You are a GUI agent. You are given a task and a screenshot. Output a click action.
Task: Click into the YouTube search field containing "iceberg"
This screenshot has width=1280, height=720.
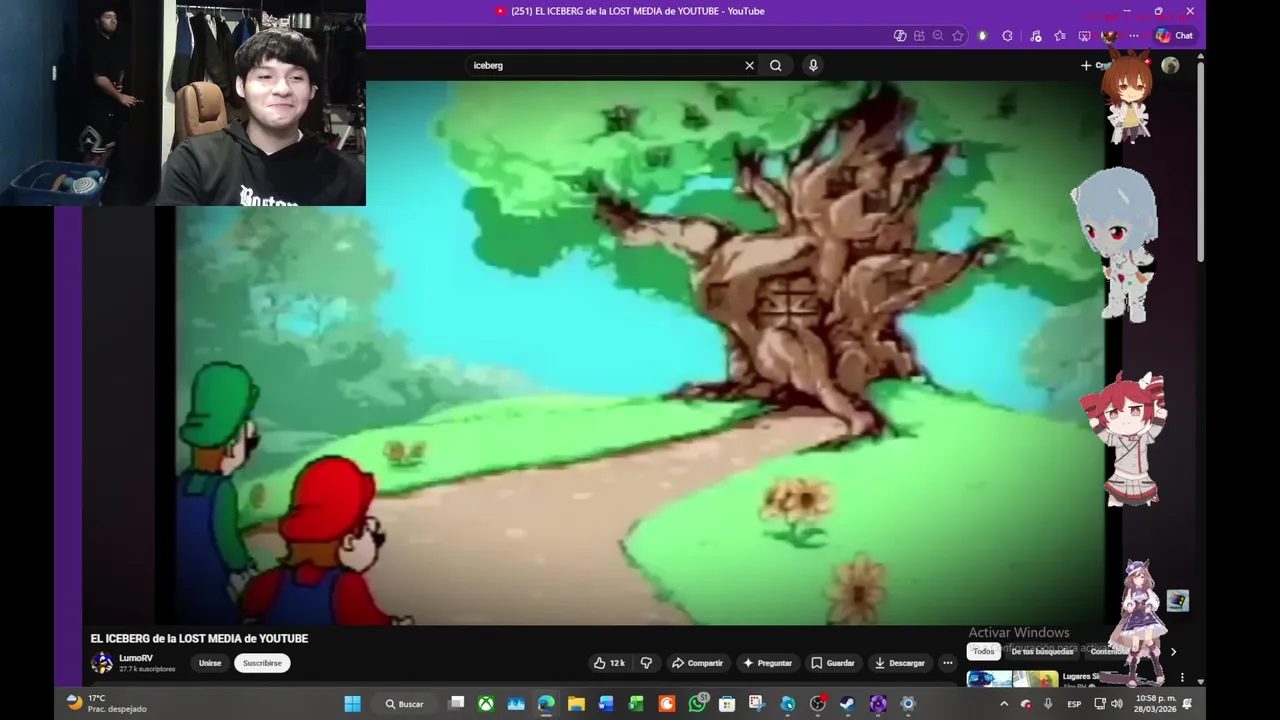[x=603, y=65]
